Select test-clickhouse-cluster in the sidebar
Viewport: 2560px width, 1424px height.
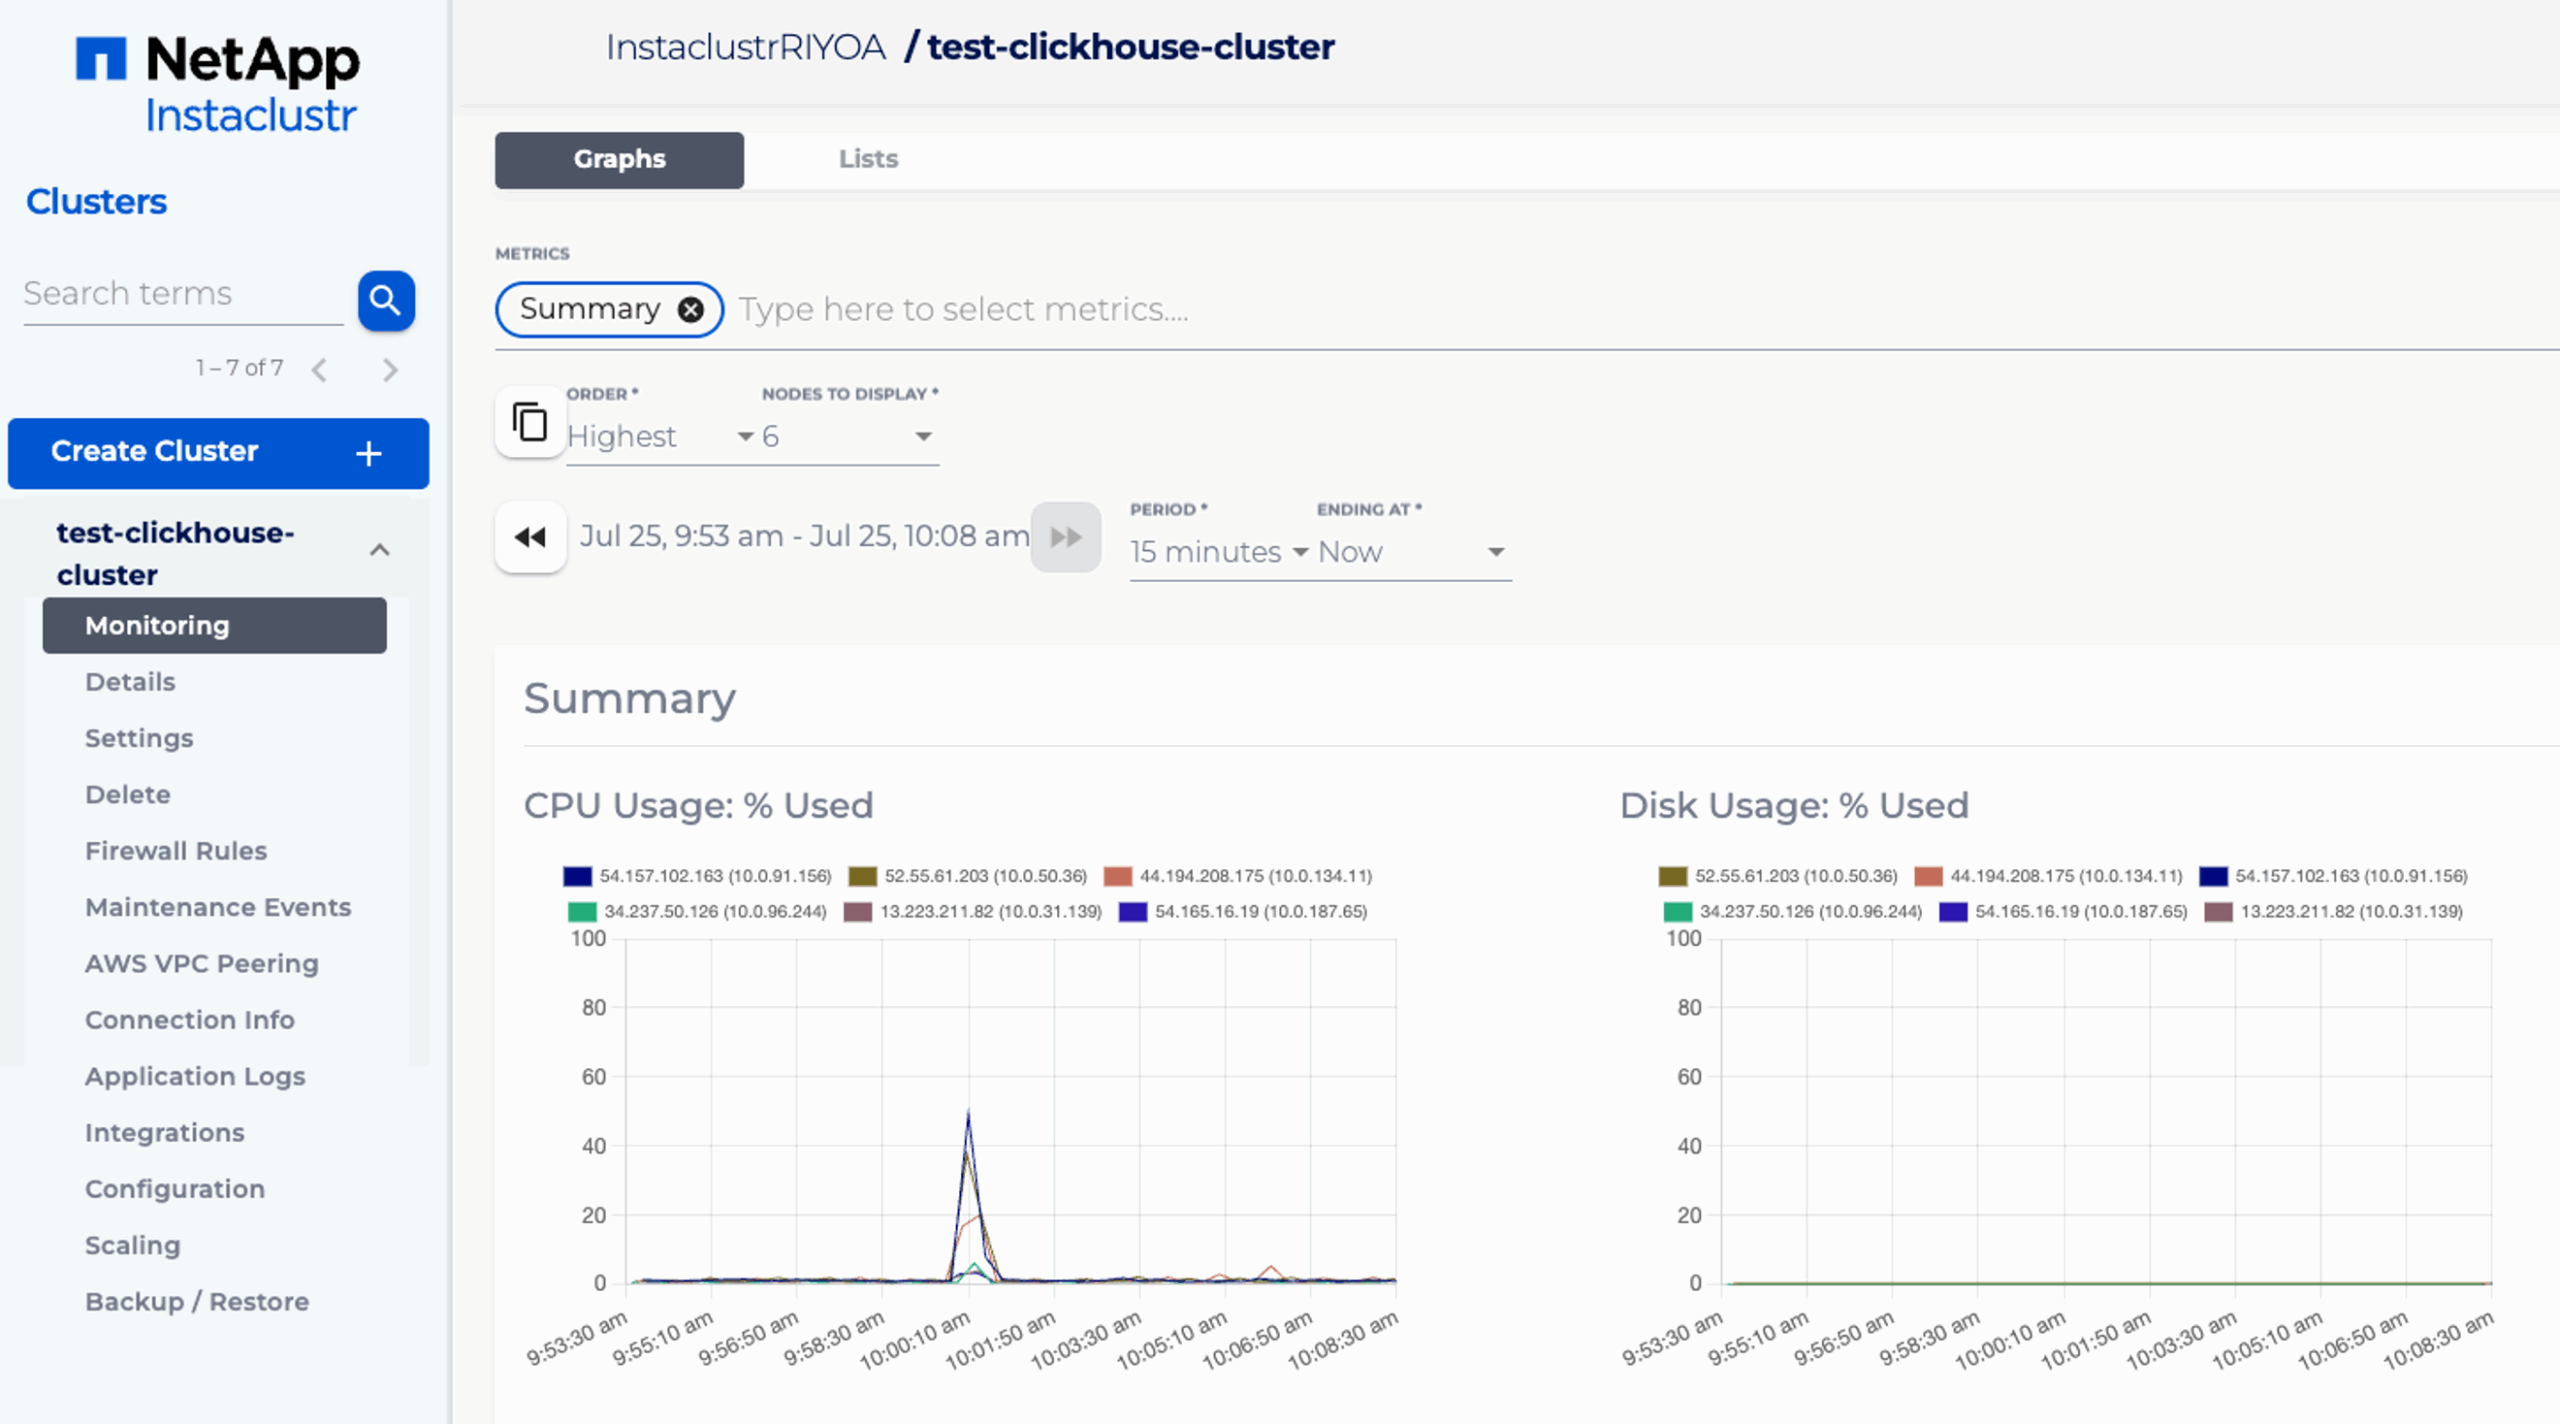(x=176, y=554)
